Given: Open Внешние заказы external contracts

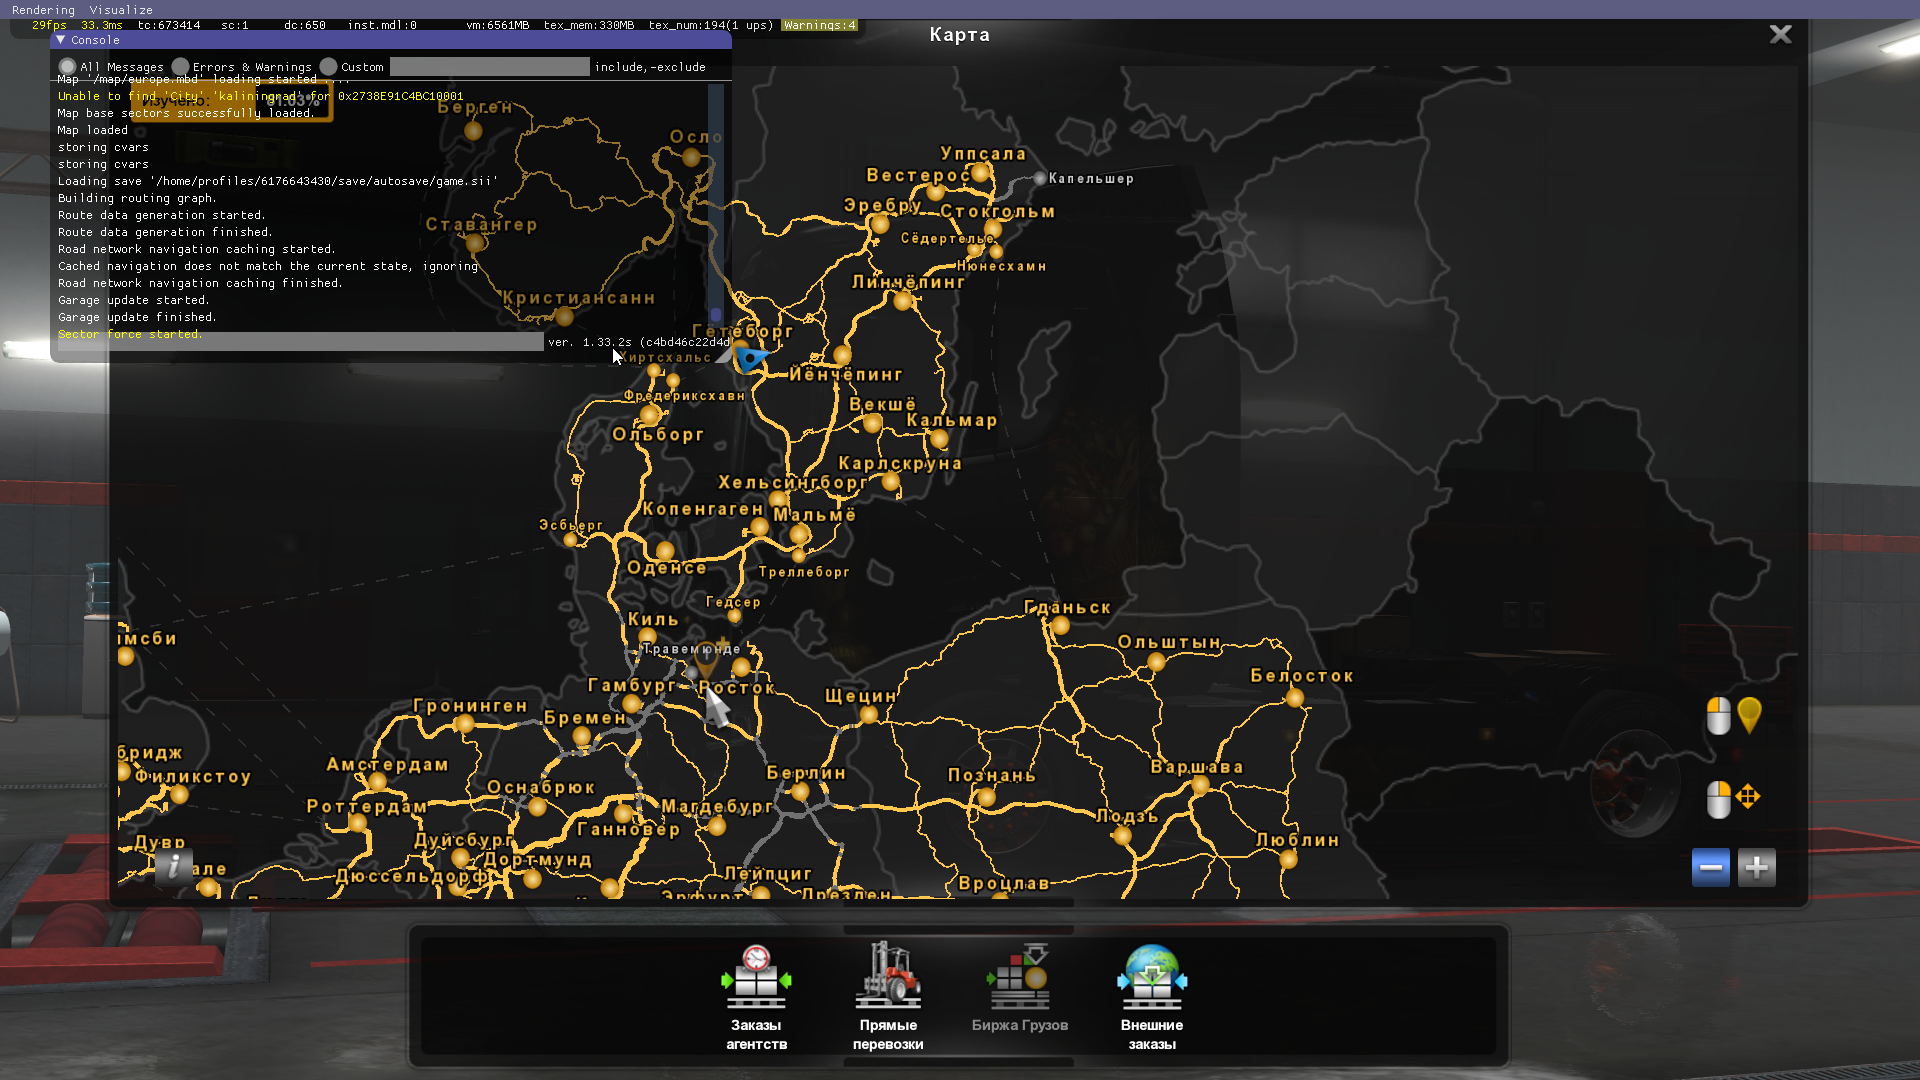Looking at the screenshot, I should tap(1152, 997).
